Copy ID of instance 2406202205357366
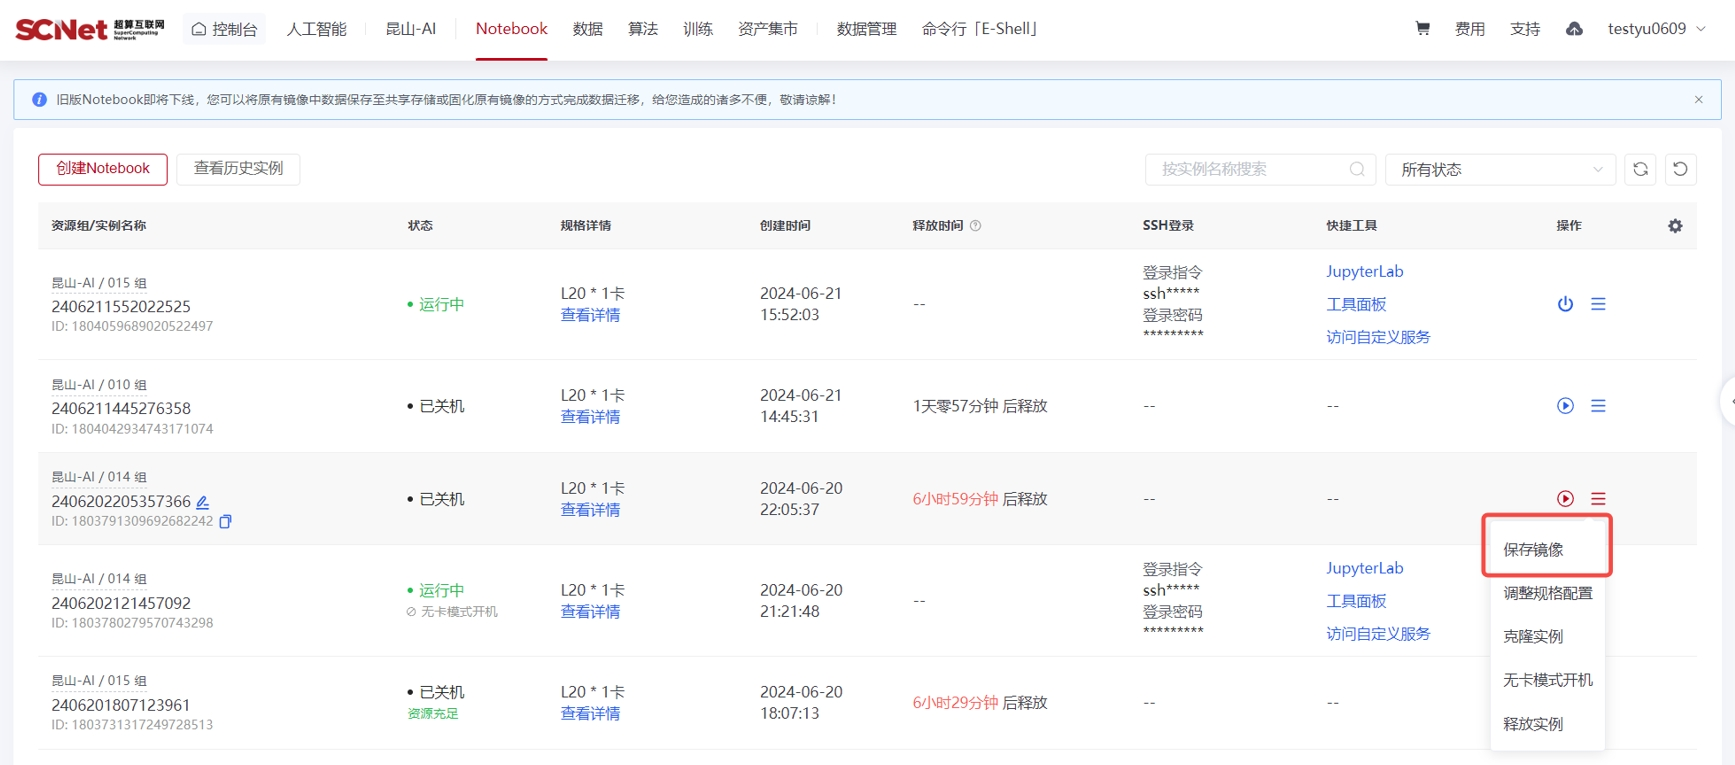This screenshot has width=1735, height=765. [x=226, y=522]
